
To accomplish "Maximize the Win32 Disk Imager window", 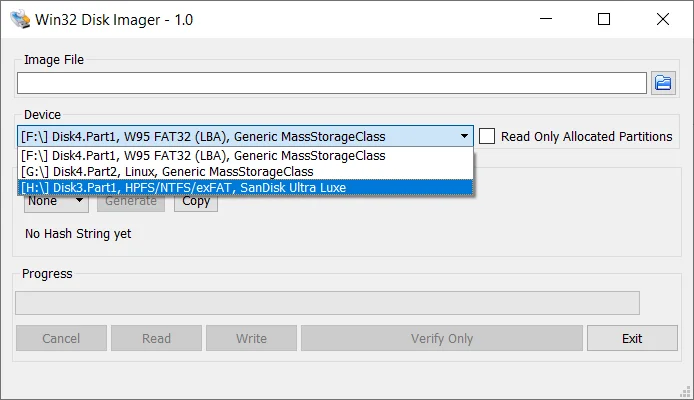I will tap(604, 19).
